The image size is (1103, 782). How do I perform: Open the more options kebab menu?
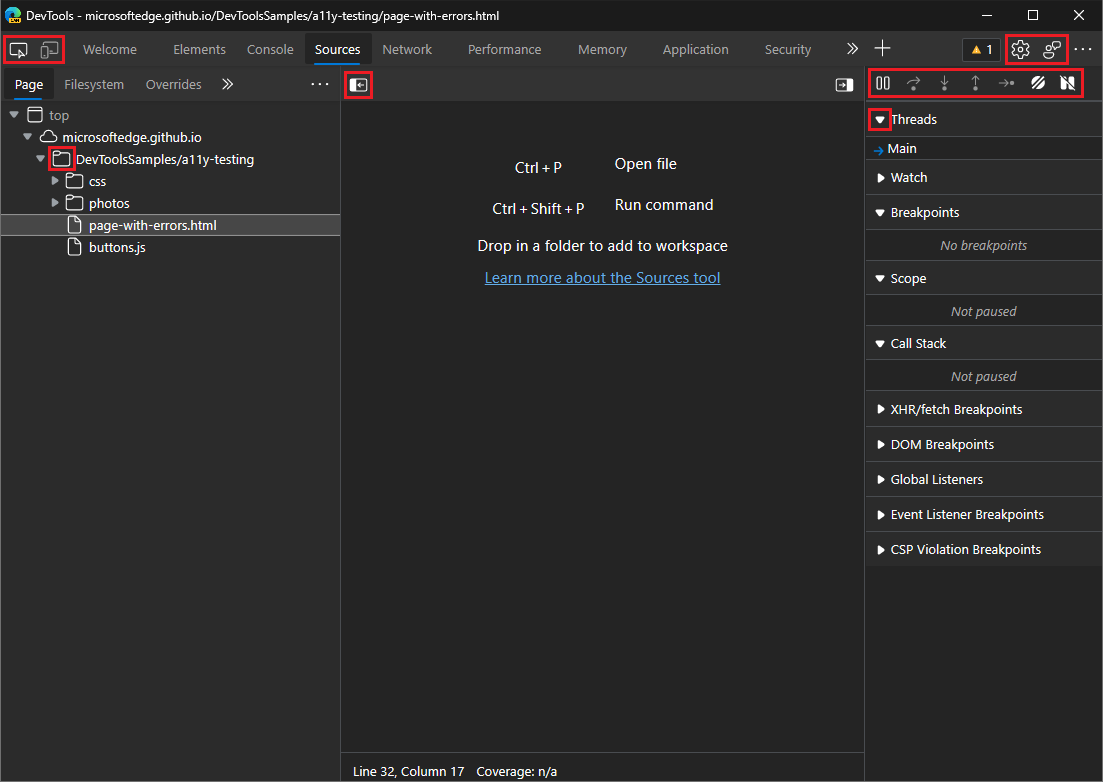coord(1084,48)
